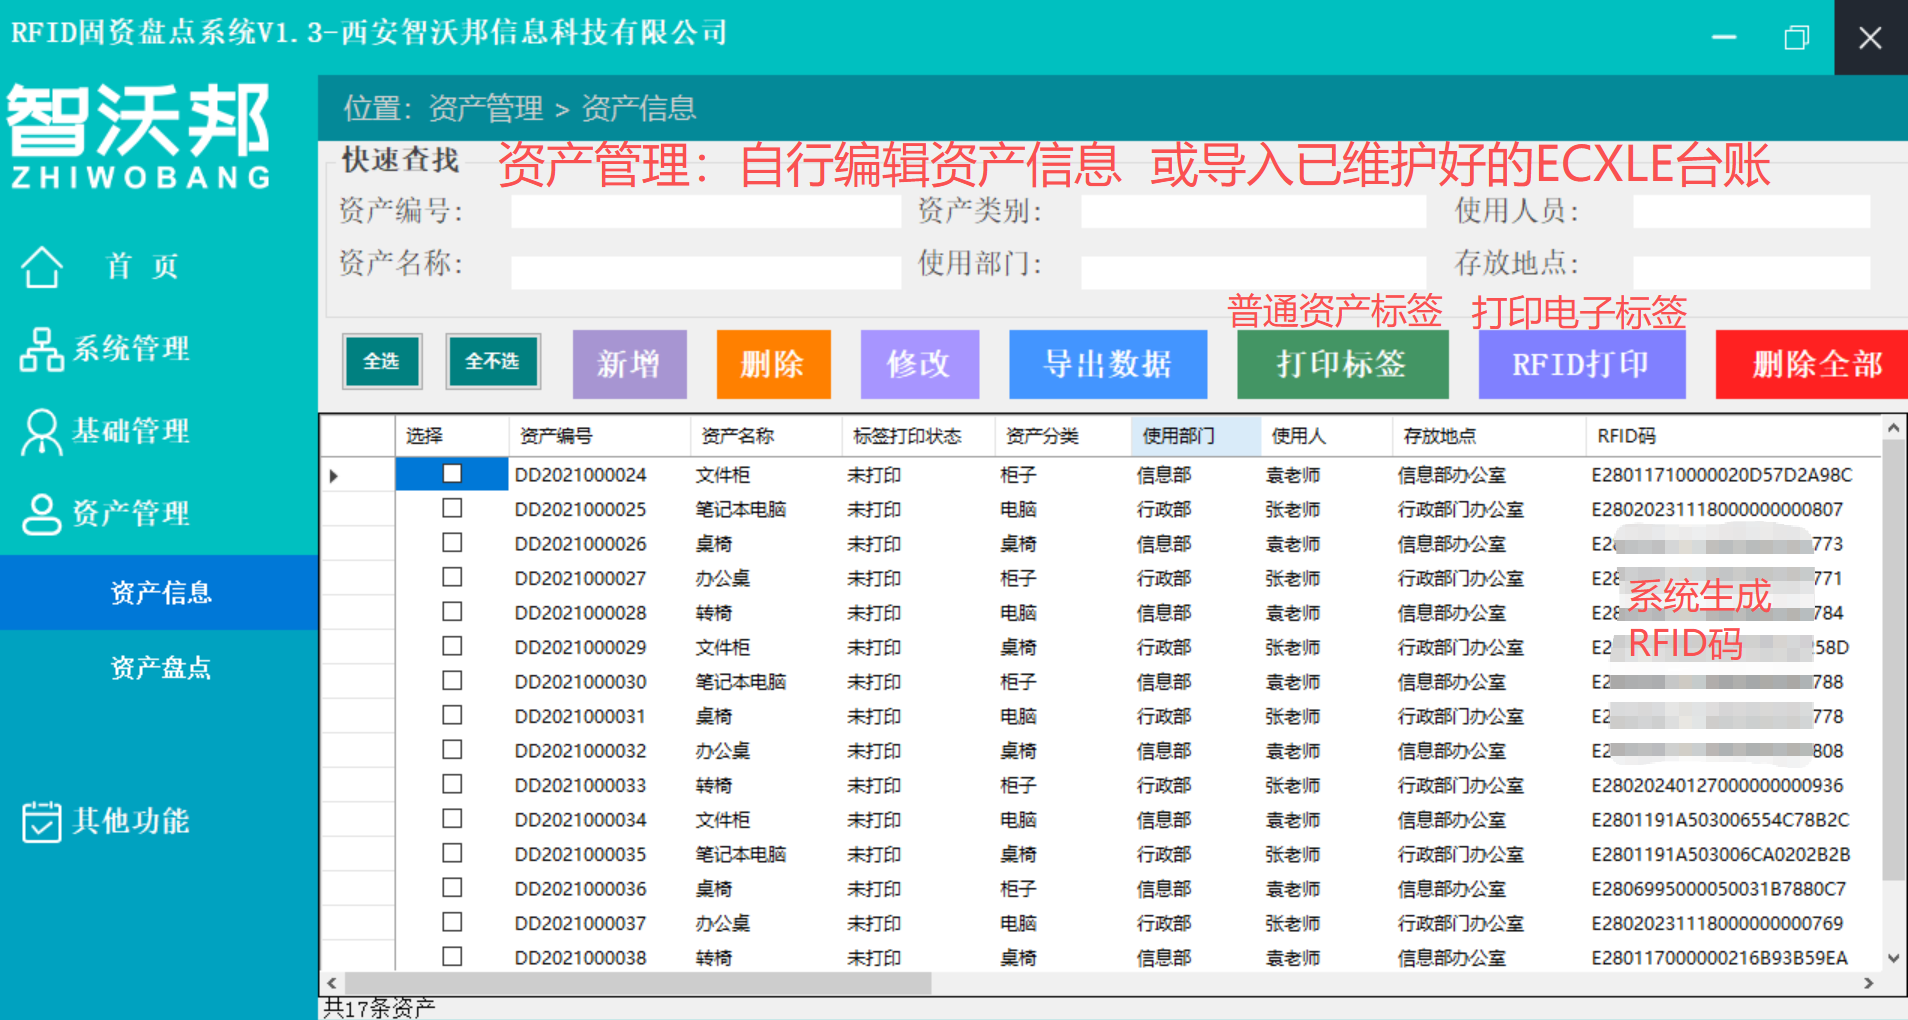Switch to the 资产盘点 page
The height and width of the screenshot is (1020, 1908).
pyautogui.click(x=160, y=668)
